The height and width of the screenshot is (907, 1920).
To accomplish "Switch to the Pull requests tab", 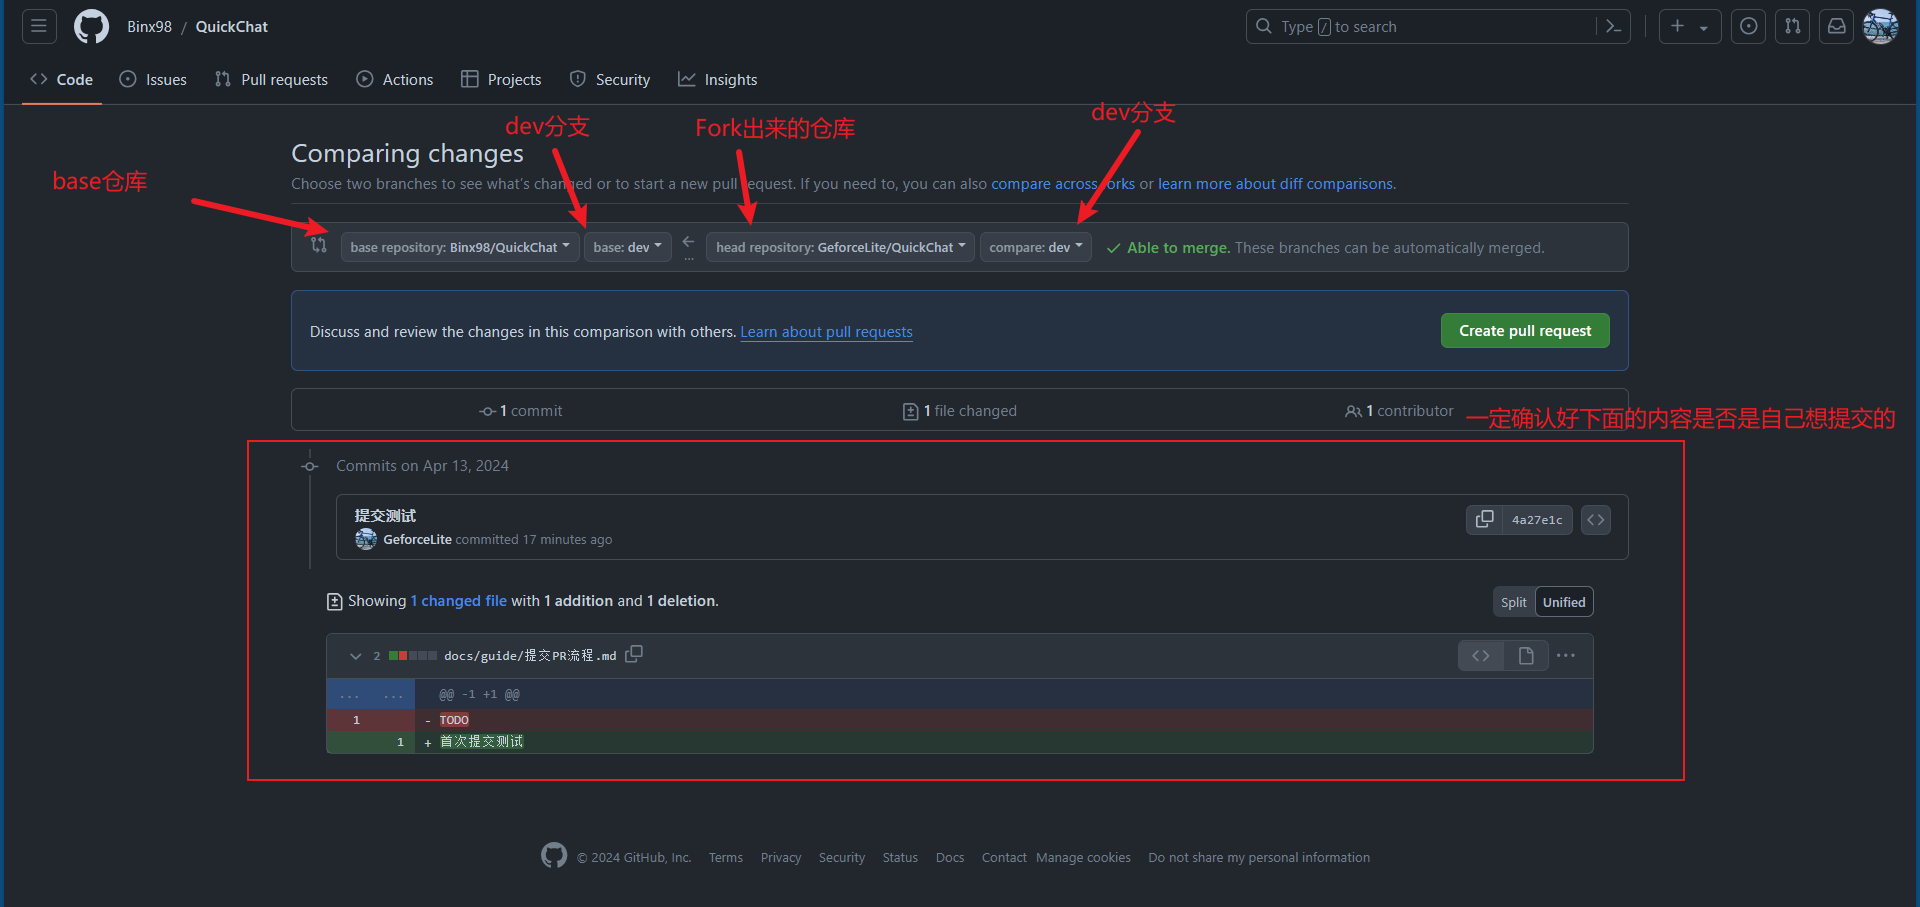I will tap(271, 79).
